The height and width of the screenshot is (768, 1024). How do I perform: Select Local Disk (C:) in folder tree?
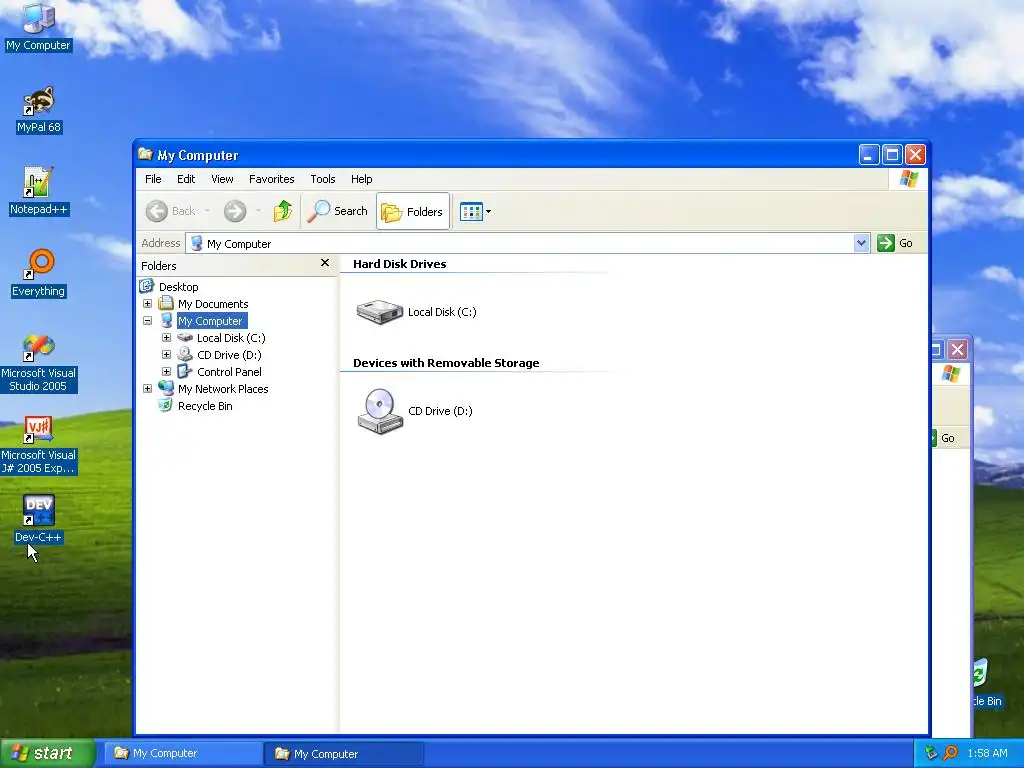tap(231, 338)
